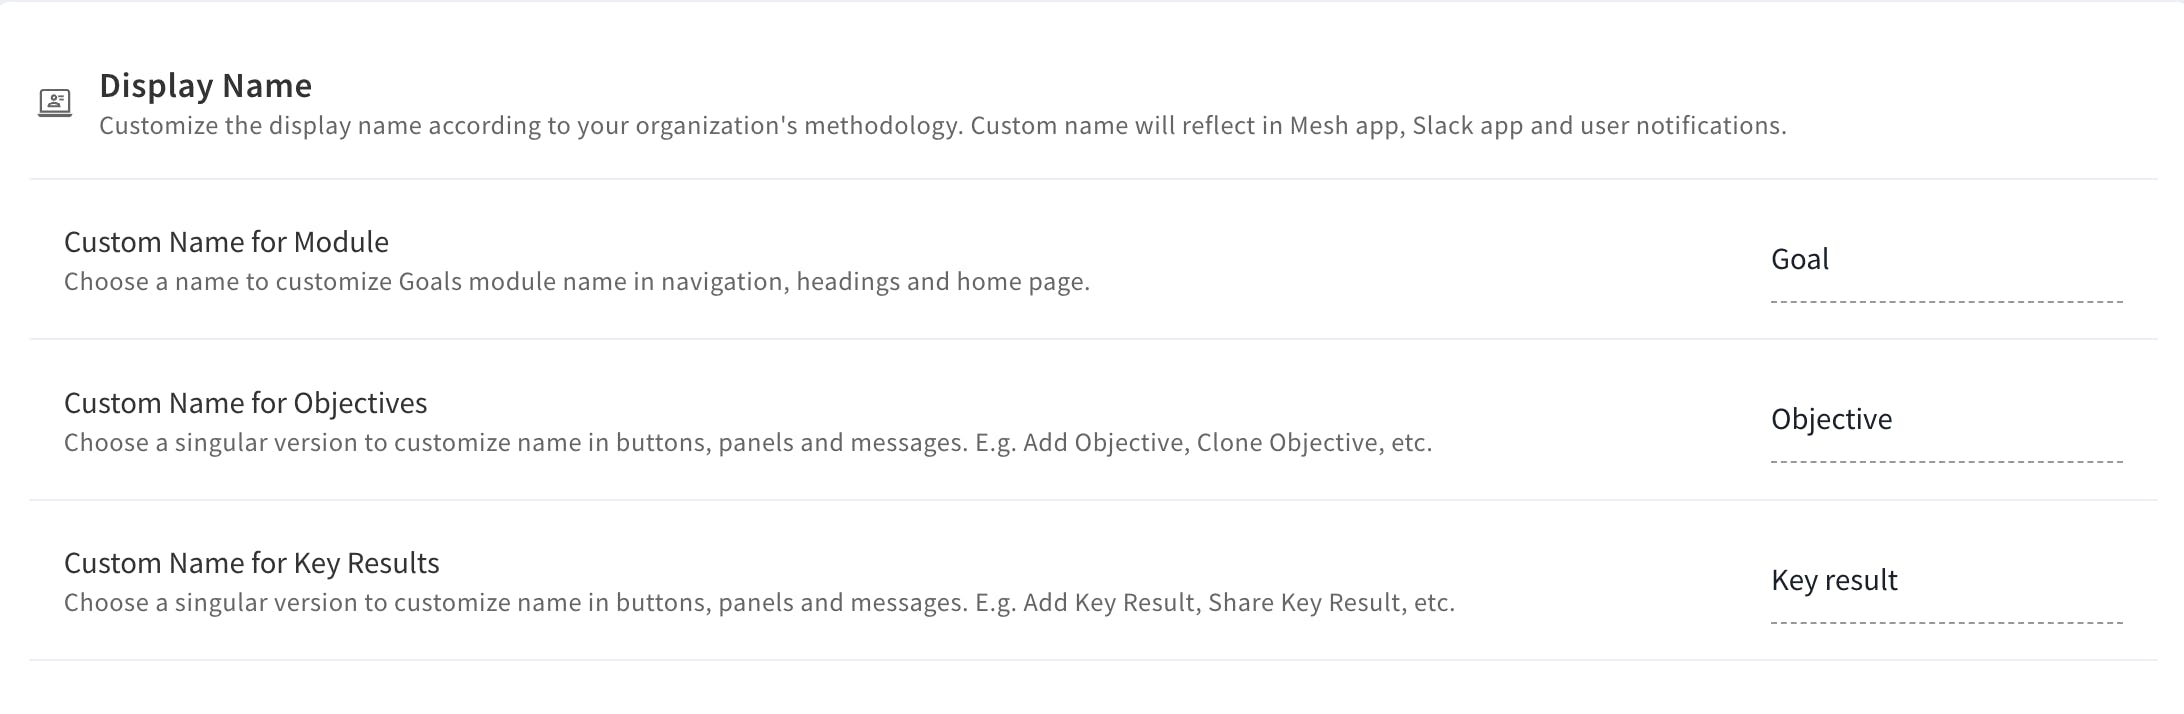Focus the Objective custom name field

click(1945, 421)
